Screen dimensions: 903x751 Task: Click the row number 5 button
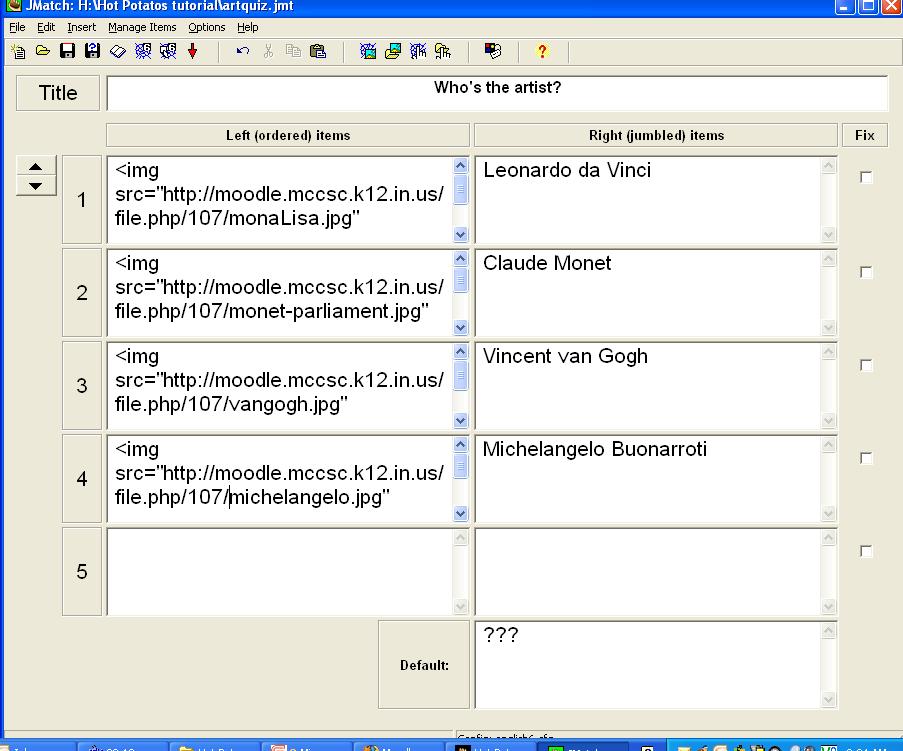point(82,571)
